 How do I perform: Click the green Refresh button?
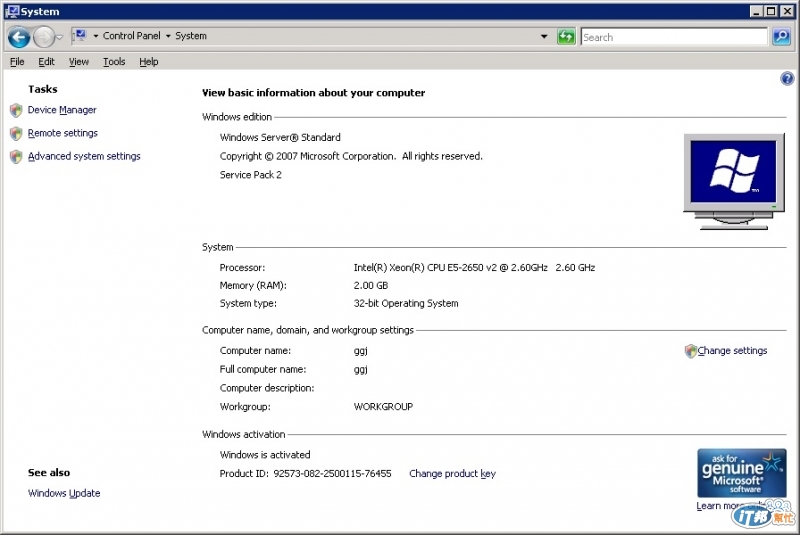[566, 37]
